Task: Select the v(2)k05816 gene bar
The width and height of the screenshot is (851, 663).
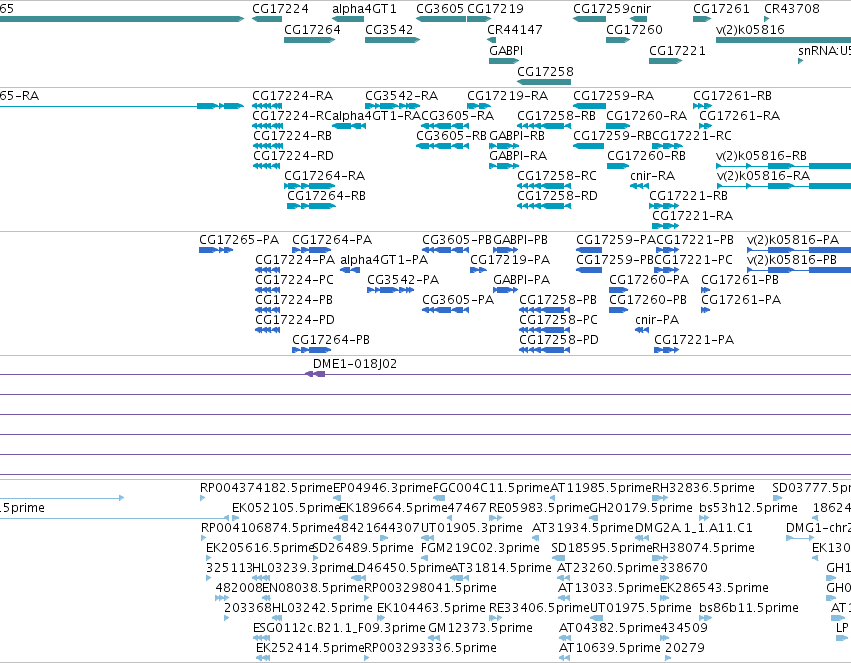Action: [784, 40]
